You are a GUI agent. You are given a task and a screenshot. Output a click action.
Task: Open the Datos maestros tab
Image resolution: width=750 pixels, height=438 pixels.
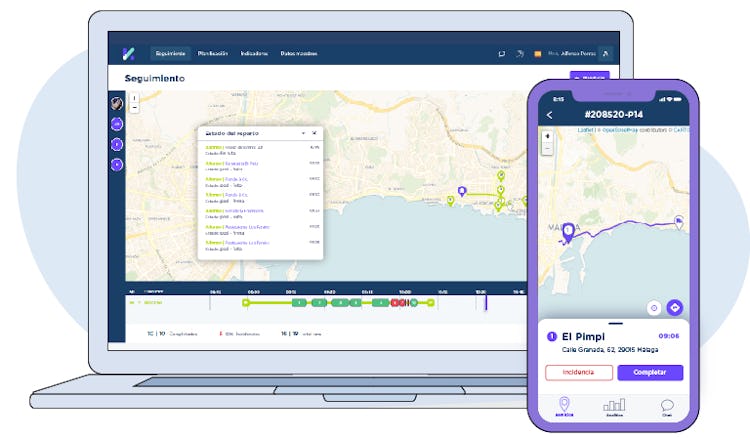click(x=298, y=54)
